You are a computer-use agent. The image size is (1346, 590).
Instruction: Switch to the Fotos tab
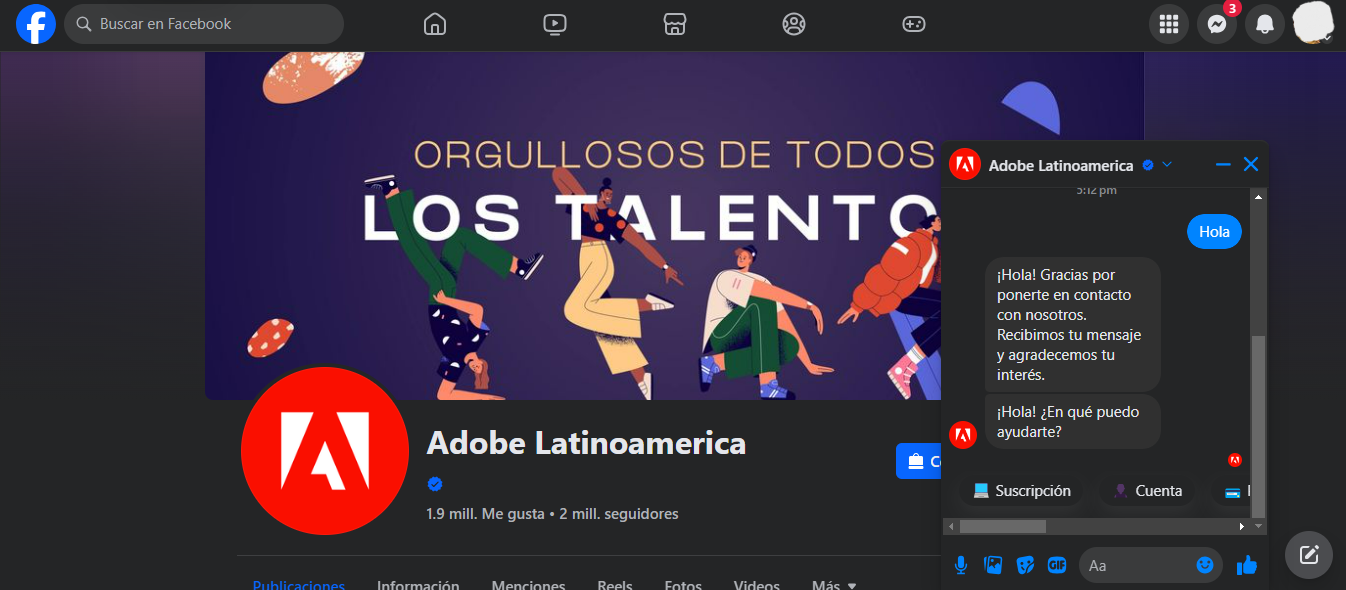(683, 585)
